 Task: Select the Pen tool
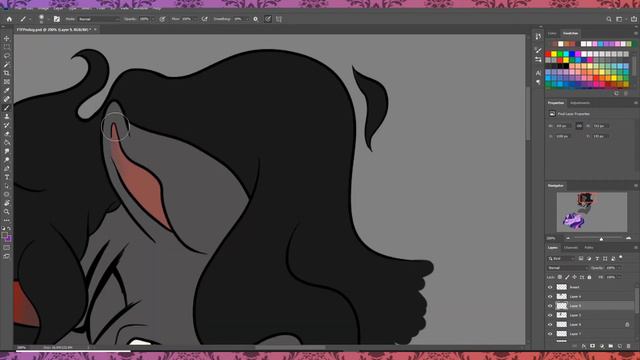[x=7, y=168]
